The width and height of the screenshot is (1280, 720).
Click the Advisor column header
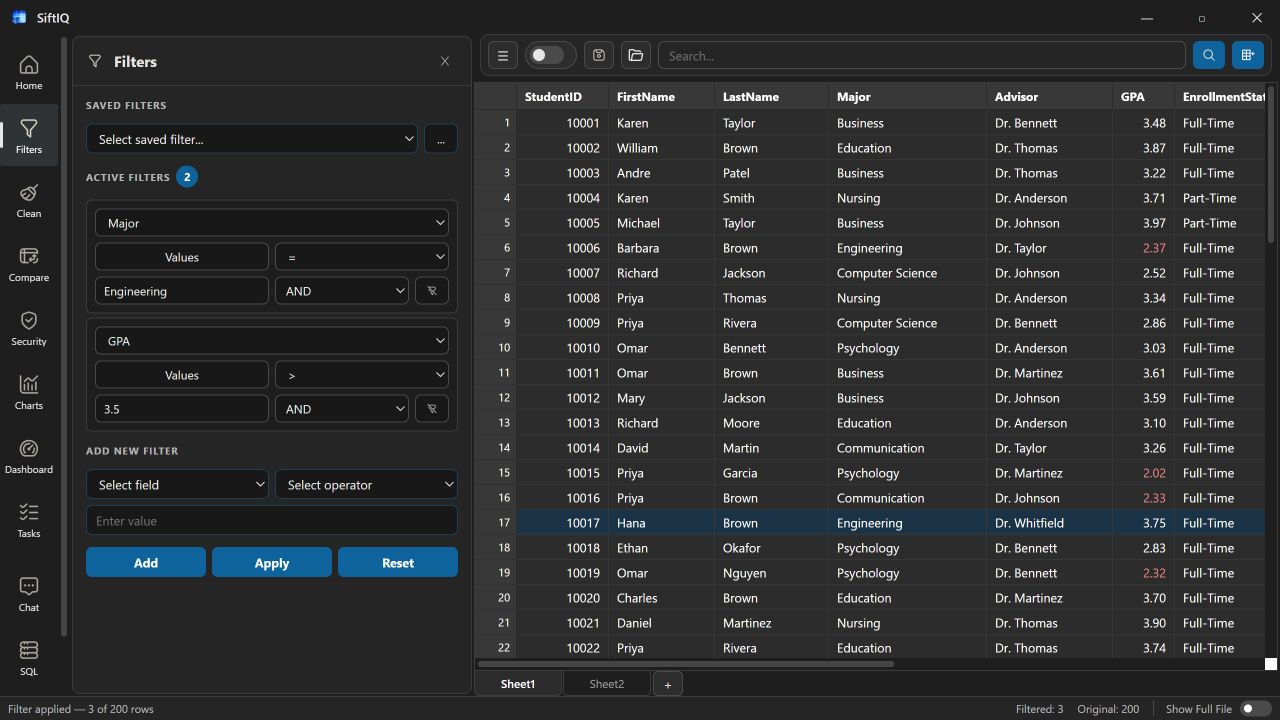tap(1050, 97)
